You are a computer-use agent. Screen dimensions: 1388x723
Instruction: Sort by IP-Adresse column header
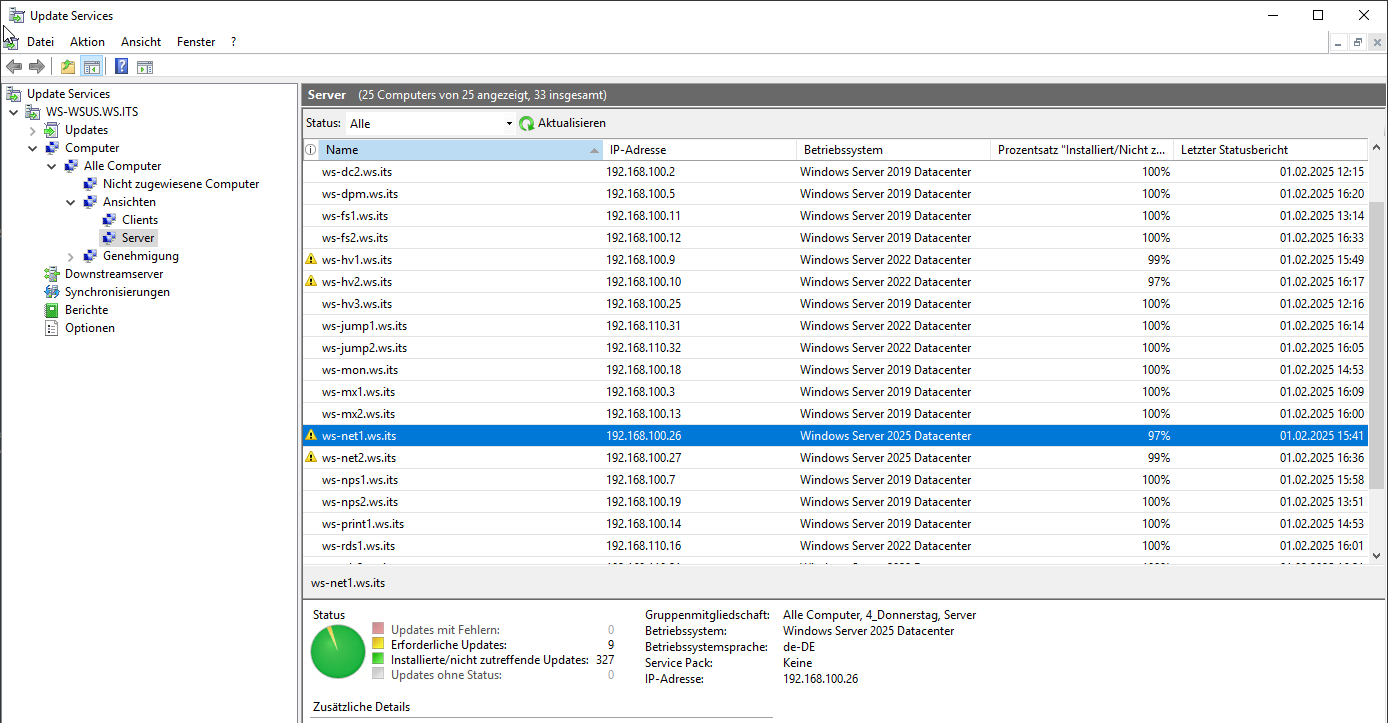coord(700,150)
